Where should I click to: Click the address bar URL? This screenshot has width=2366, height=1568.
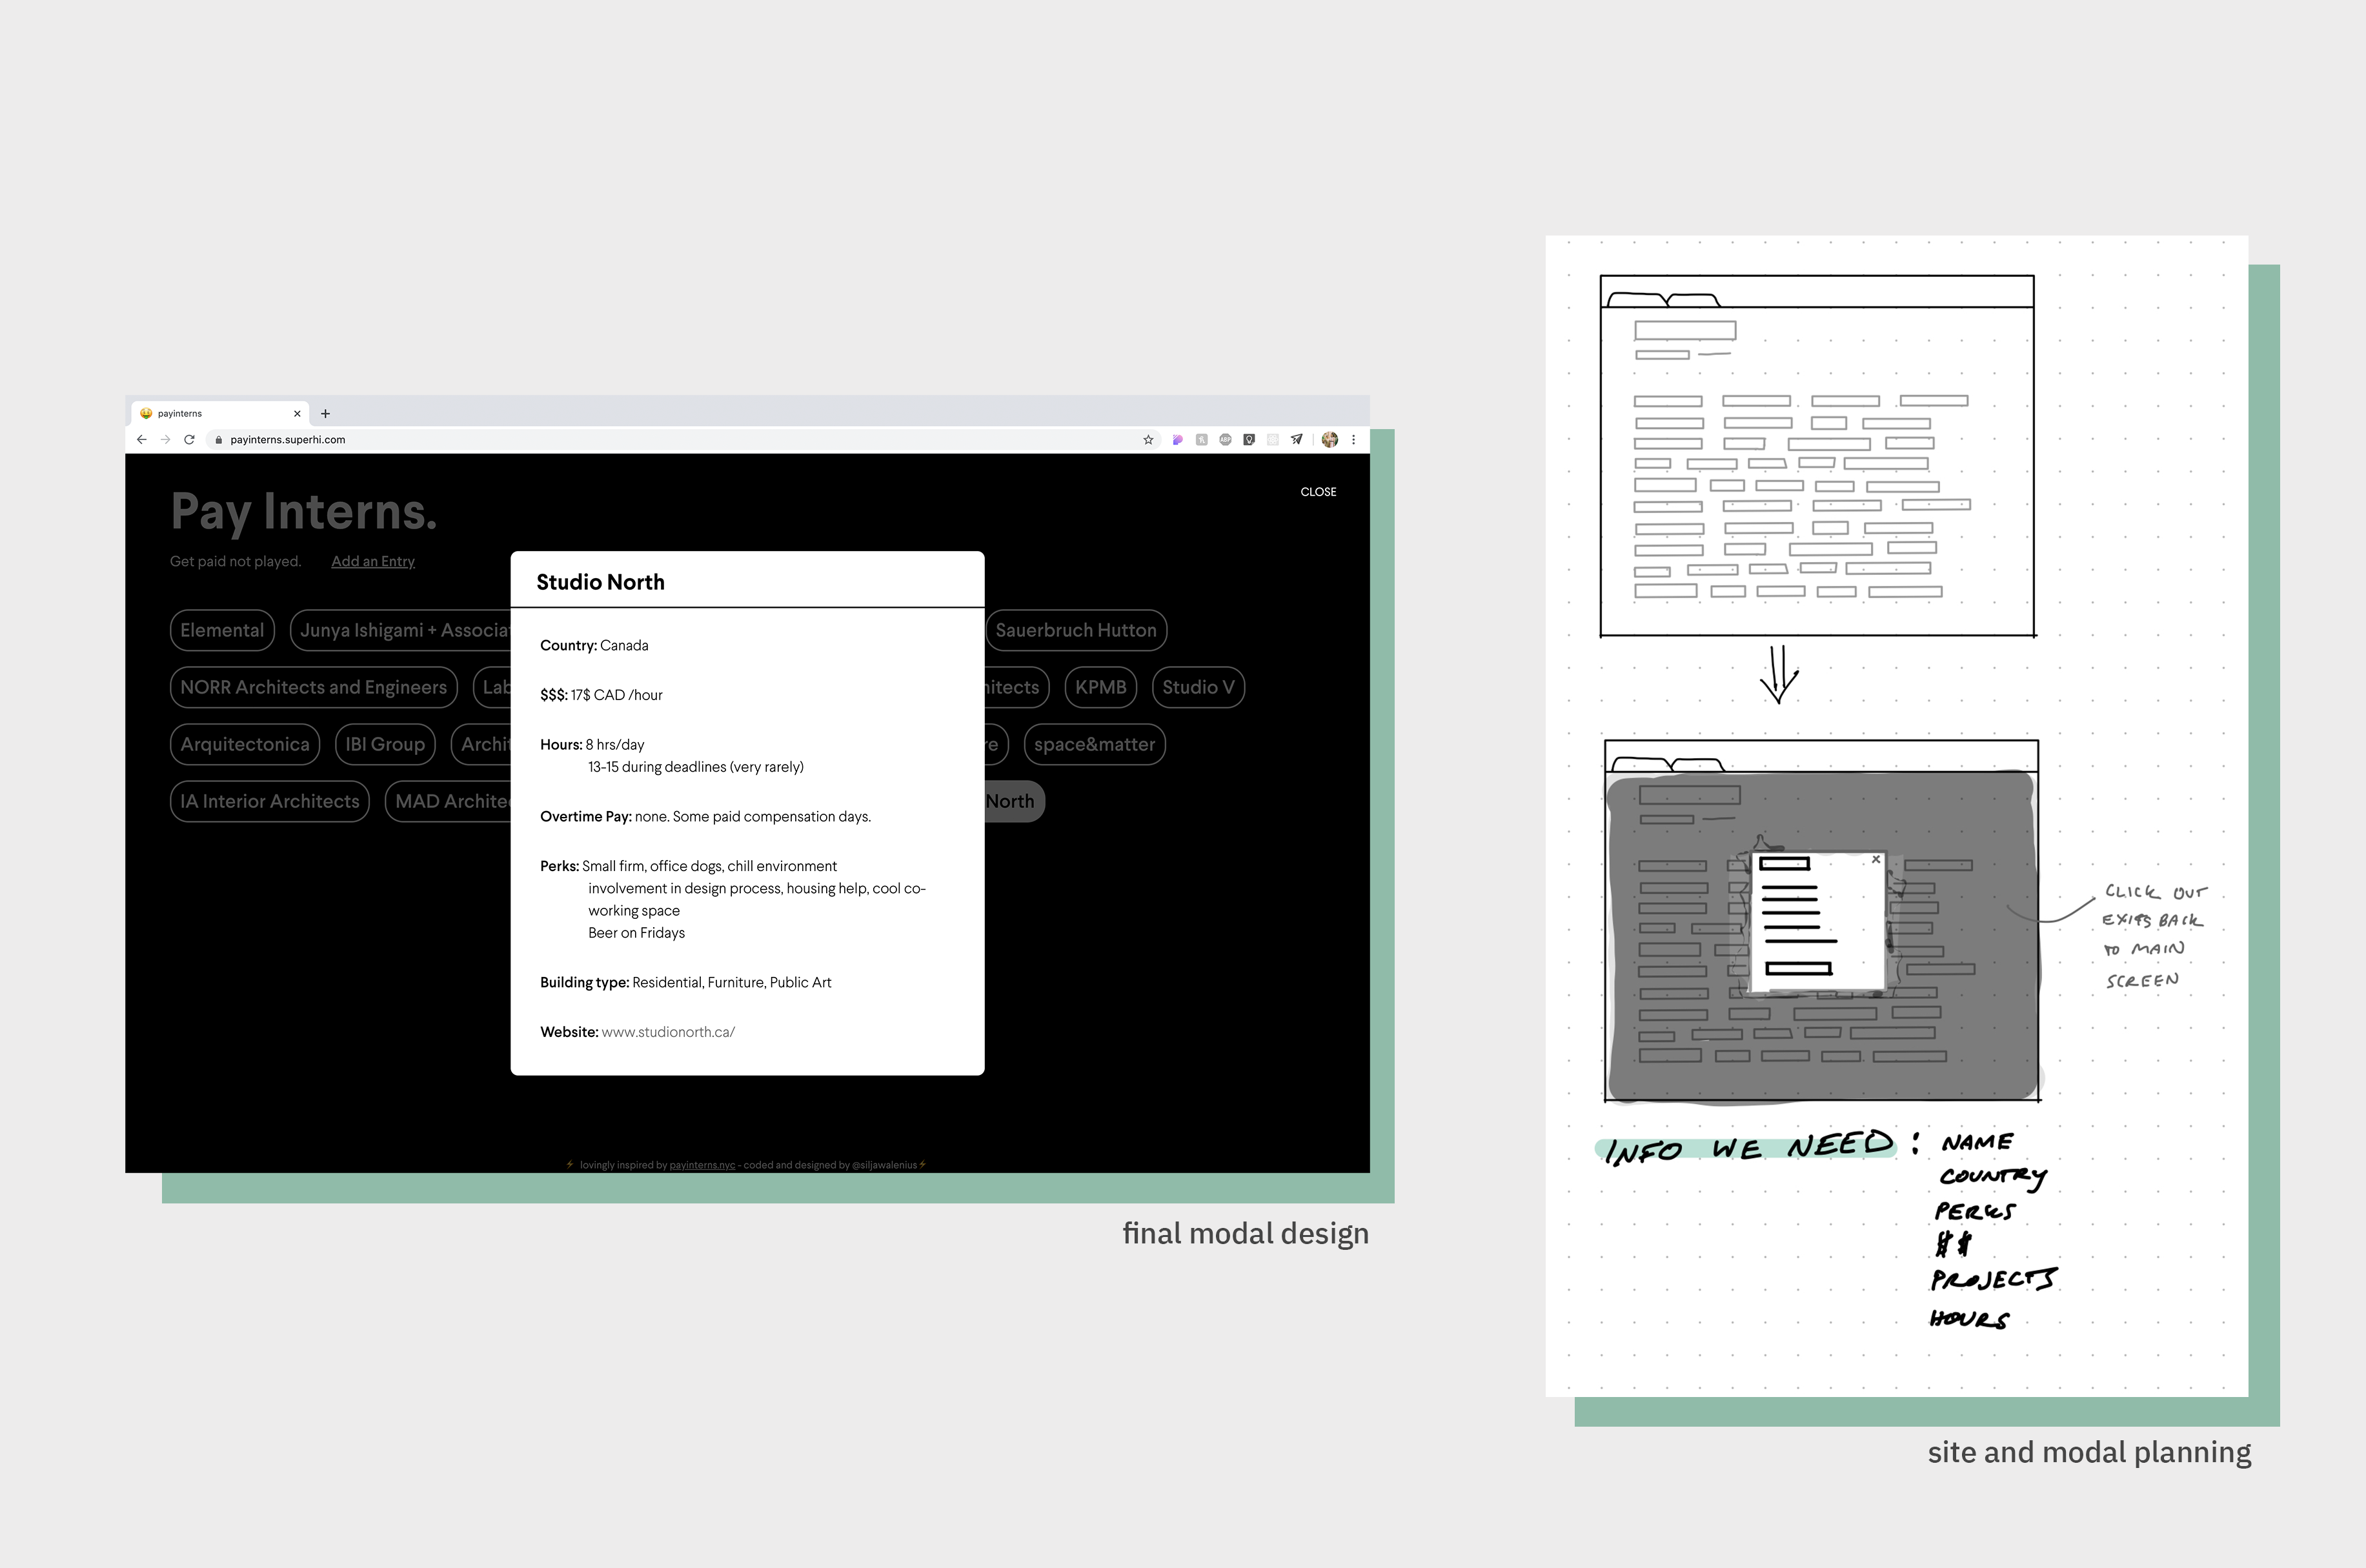[x=288, y=440]
